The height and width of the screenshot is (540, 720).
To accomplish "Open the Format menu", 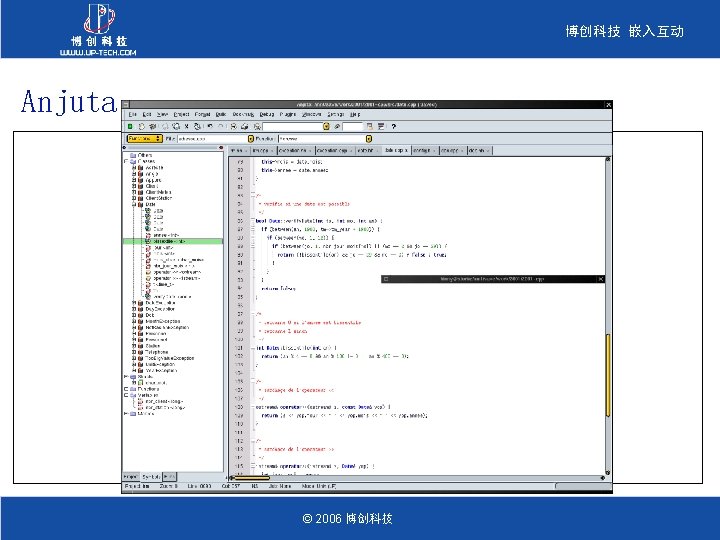I will 202,114.
